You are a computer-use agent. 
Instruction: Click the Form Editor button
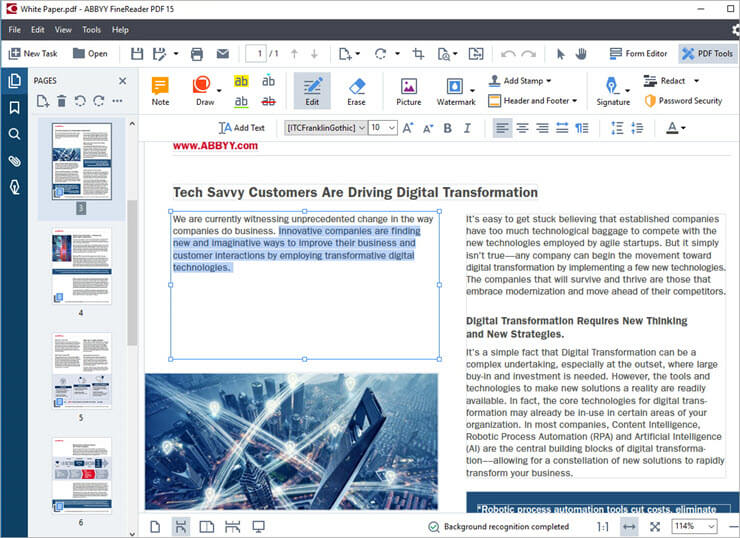point(637,53)
